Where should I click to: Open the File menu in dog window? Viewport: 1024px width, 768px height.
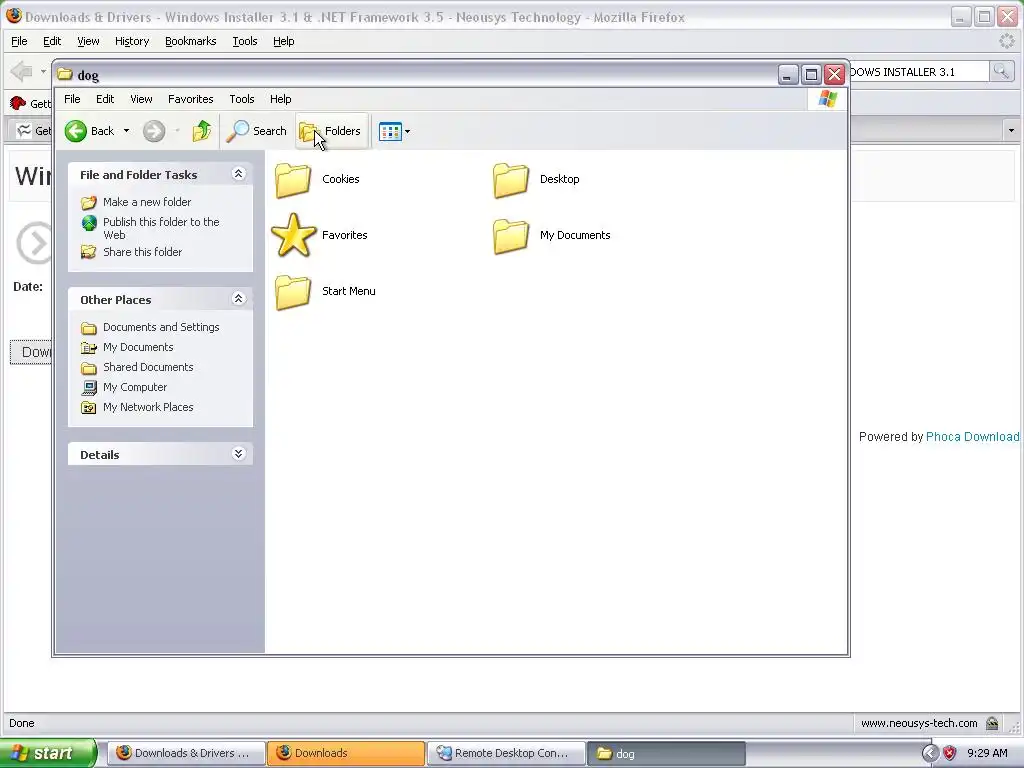72,99
